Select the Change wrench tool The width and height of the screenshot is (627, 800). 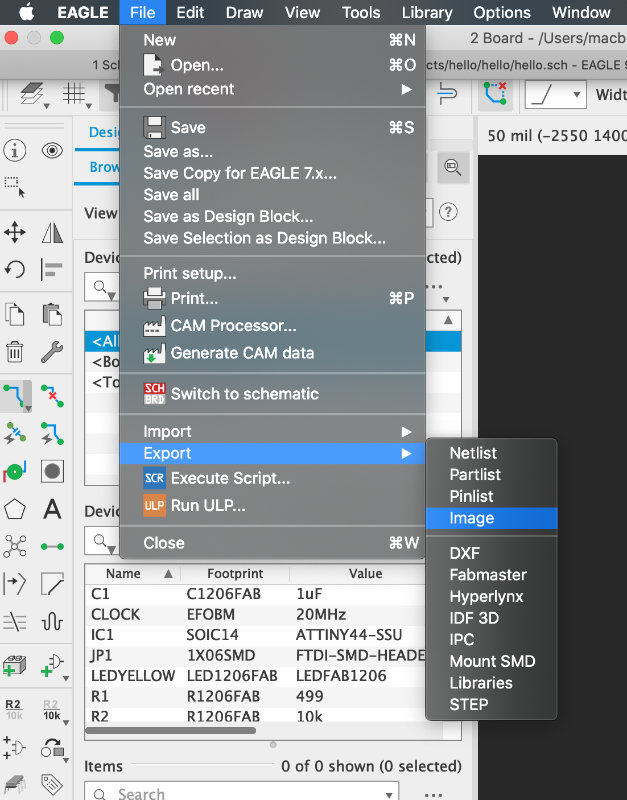click(52, 352)
